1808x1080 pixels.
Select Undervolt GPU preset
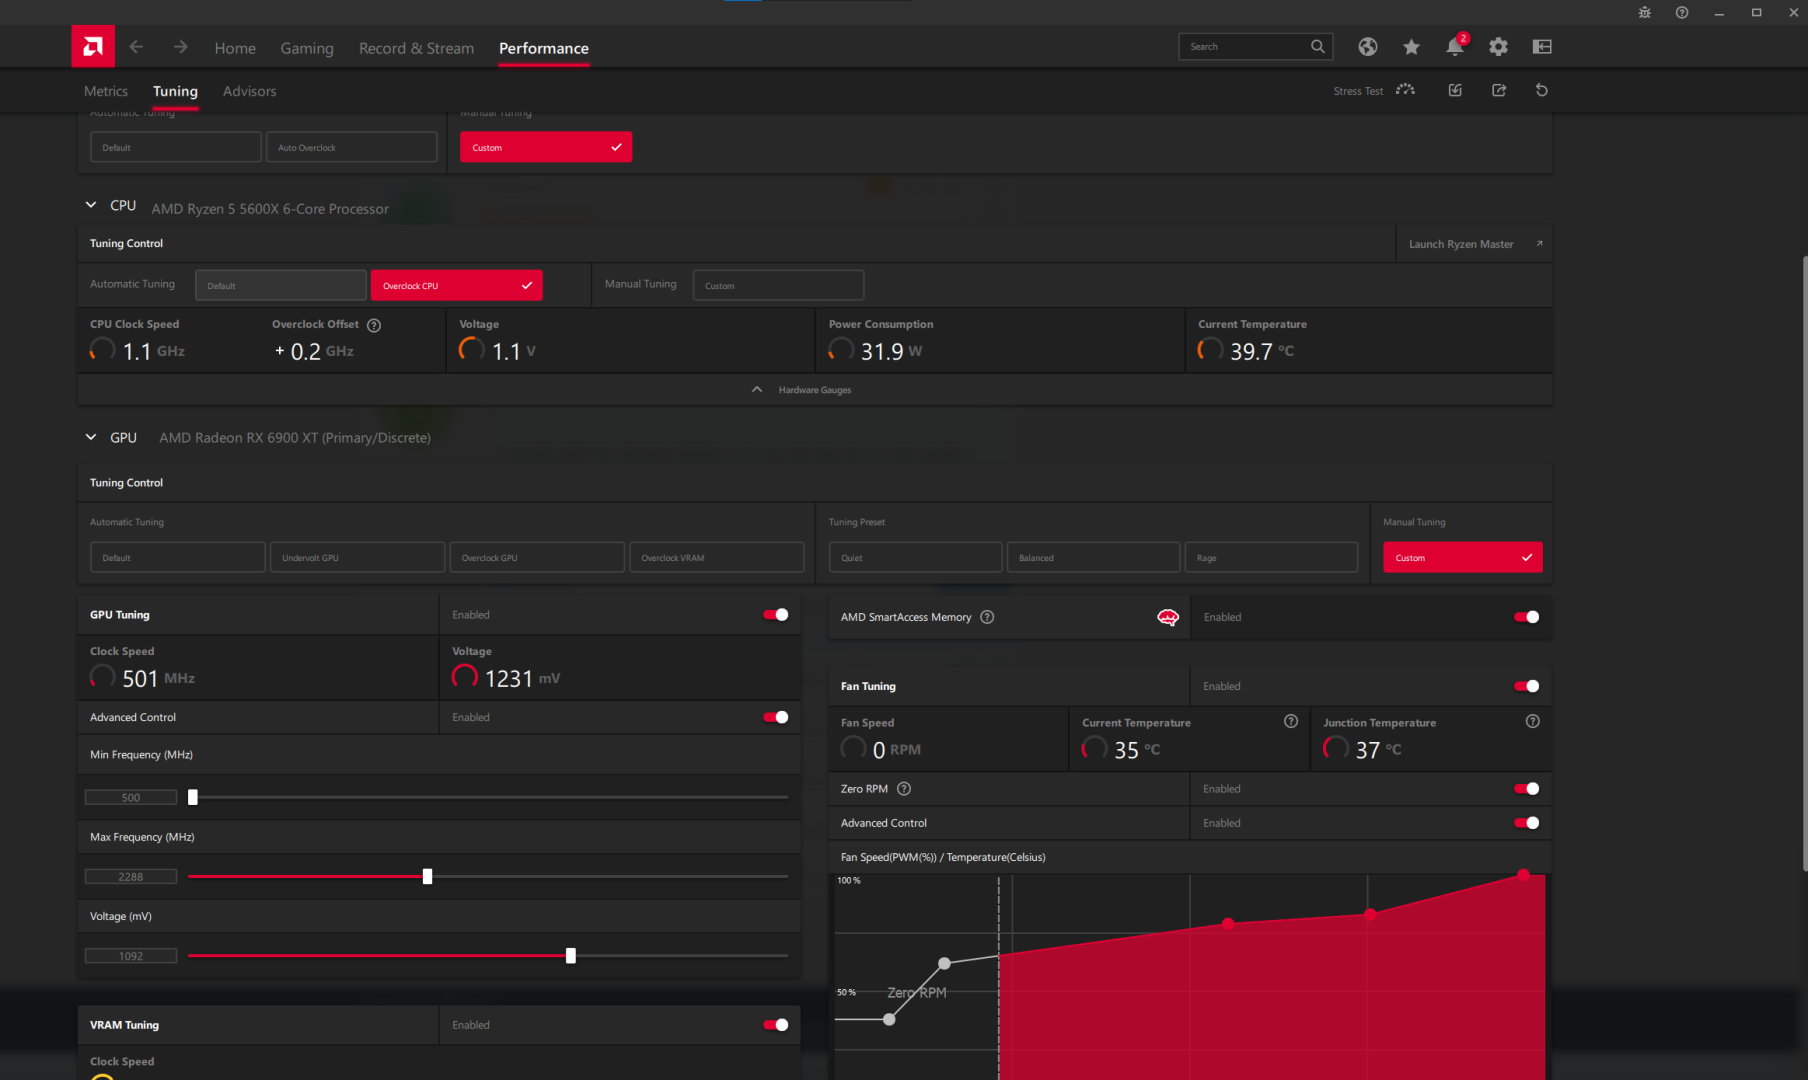click(x=357, y=557)
